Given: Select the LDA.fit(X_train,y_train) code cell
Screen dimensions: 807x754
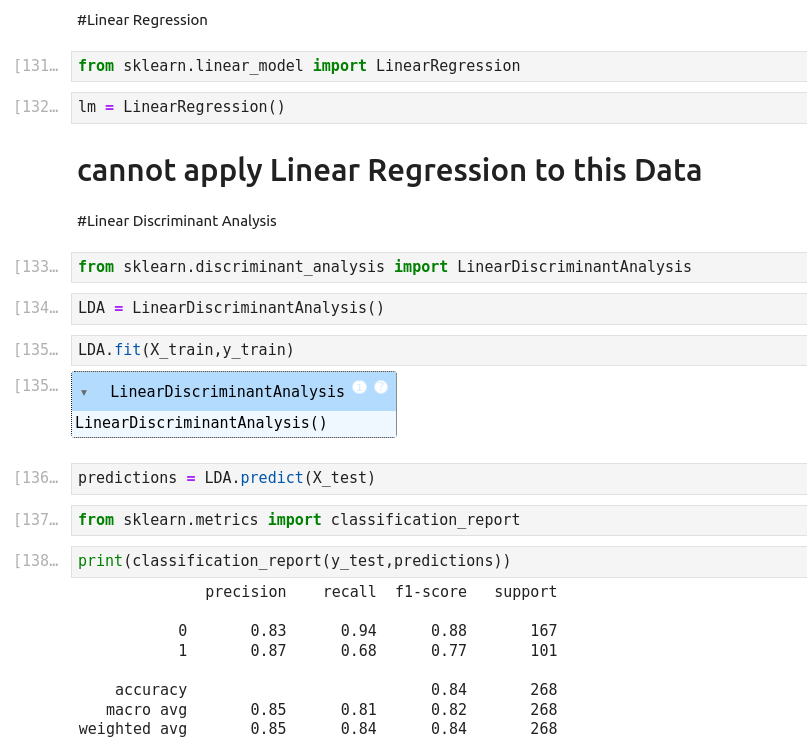Looking at the screenshot, I should click(x=438, y=350).
